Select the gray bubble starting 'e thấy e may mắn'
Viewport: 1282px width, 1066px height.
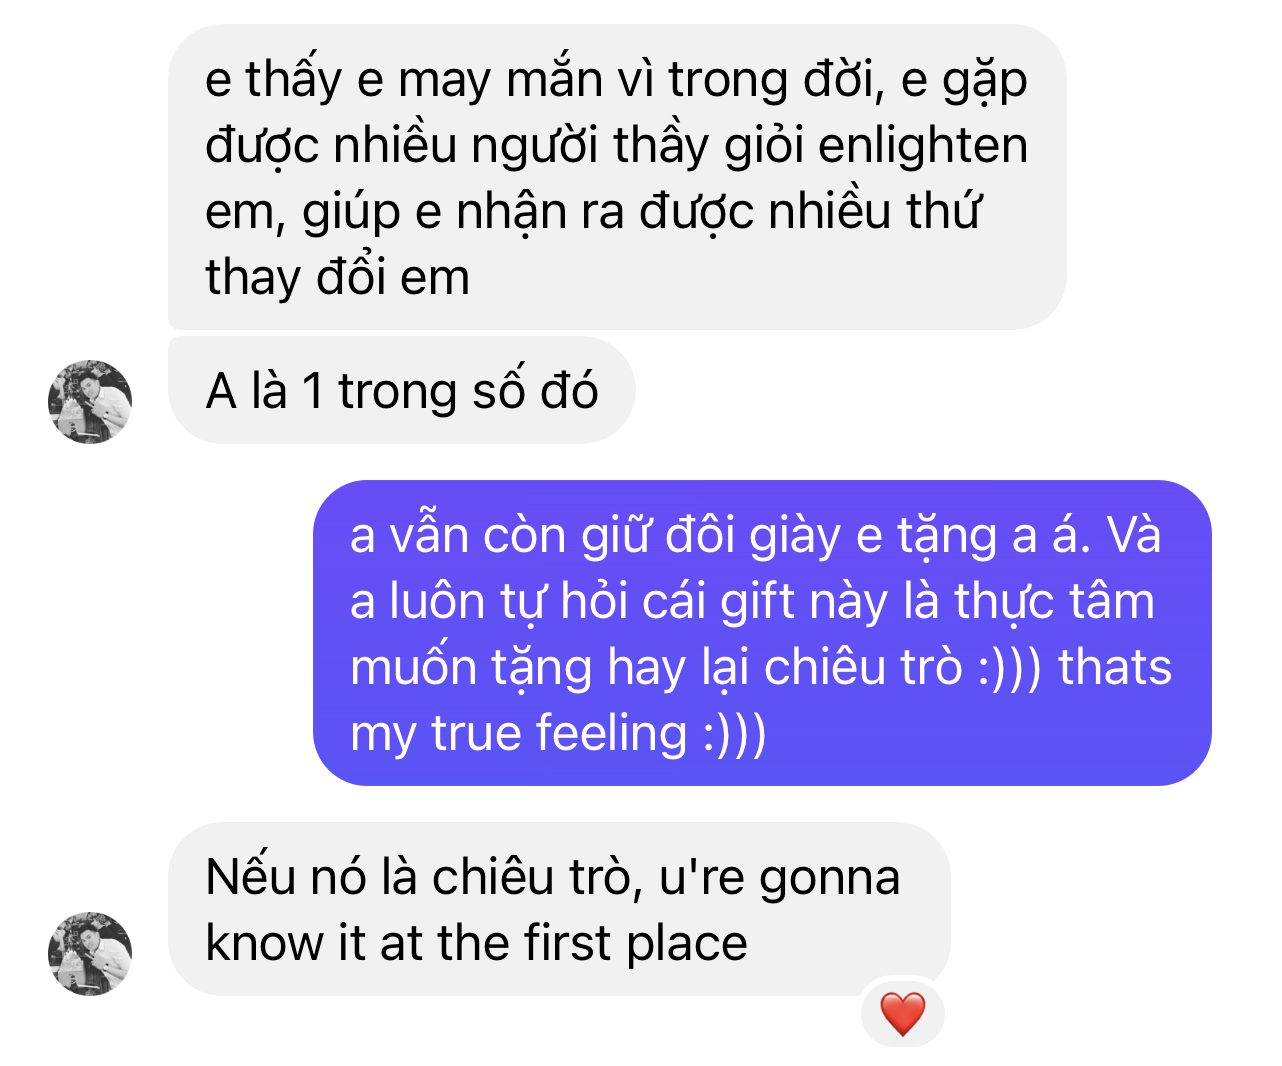pyautogui.click(x=616, y=177)
